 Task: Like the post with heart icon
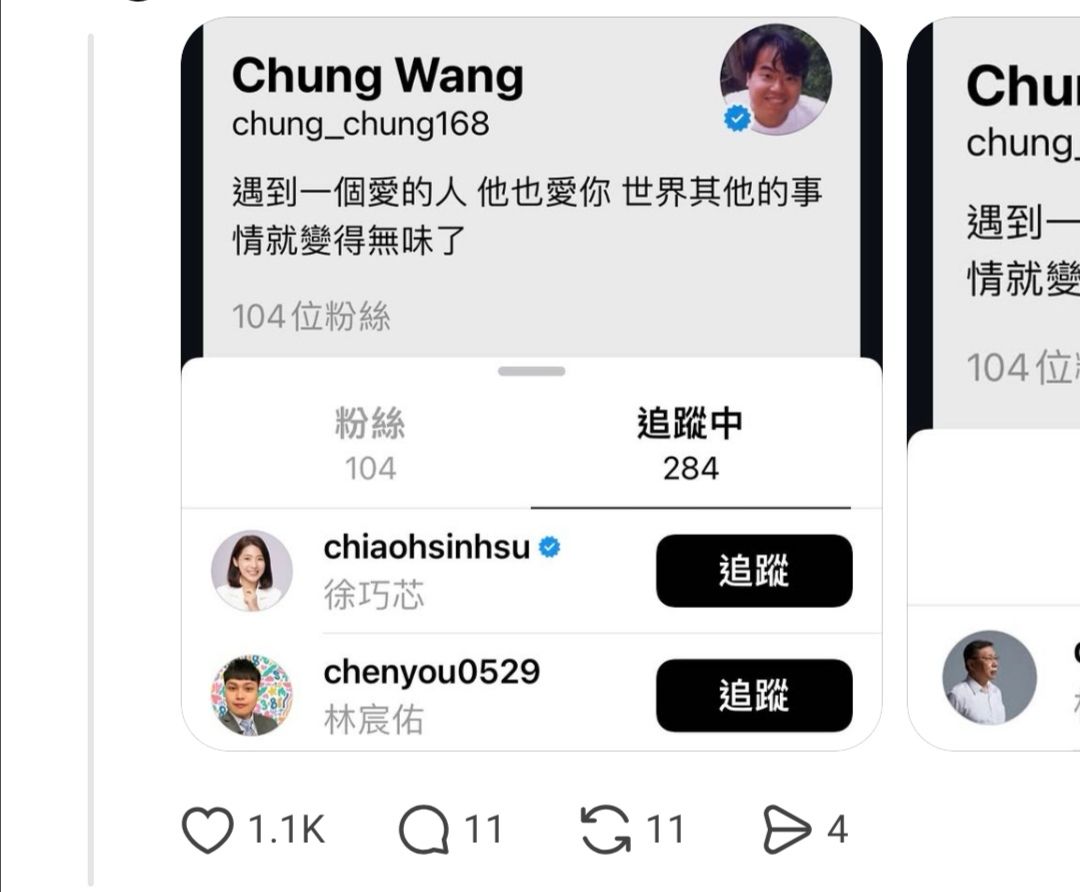tap(207, 829)
